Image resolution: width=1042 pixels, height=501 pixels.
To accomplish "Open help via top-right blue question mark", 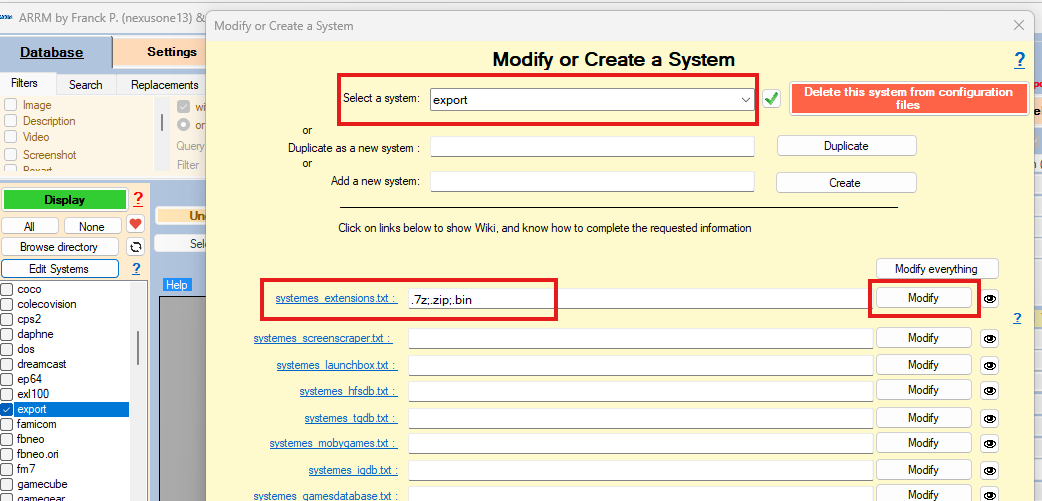I will click(x=1019, y=60).
